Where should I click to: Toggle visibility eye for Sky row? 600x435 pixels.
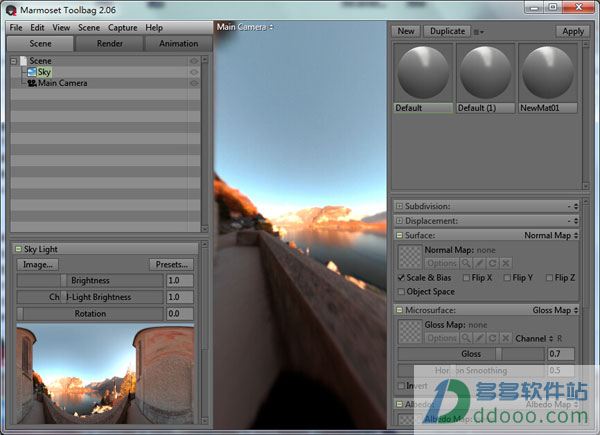[194, 72]
